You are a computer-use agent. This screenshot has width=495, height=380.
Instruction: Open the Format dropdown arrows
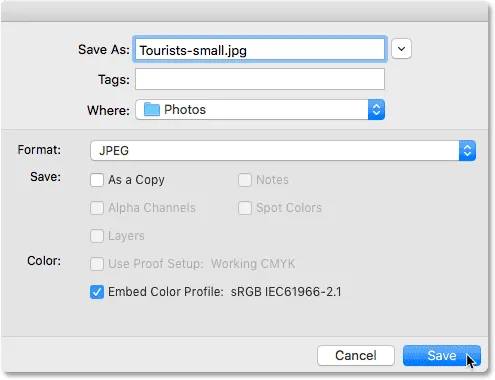tap(467, 151)
